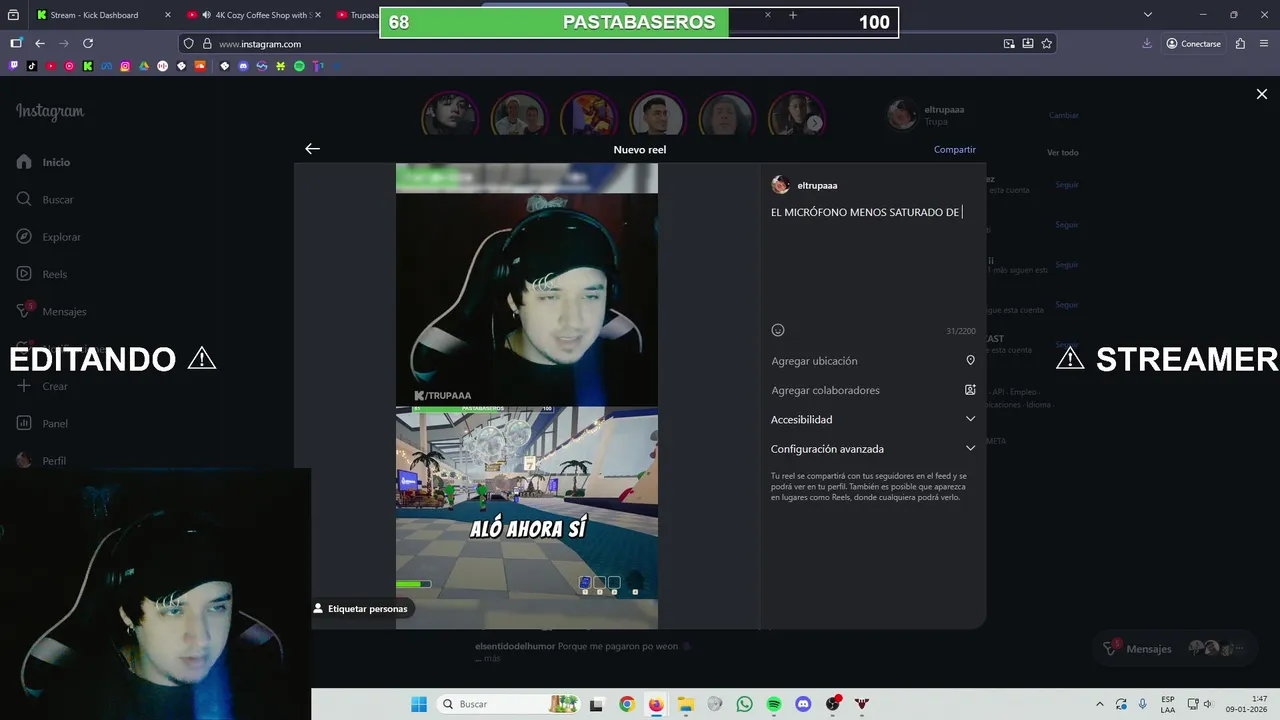Open Chrome from the taskbar
The height and width of the screenshot is (720, 1280).
click(x=626, y=704)
